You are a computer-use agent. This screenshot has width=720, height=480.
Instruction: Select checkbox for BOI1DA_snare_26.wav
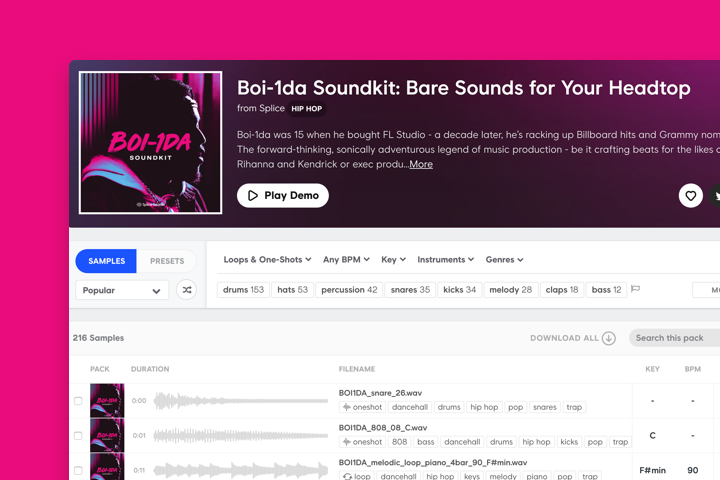(x=78, y=401)
